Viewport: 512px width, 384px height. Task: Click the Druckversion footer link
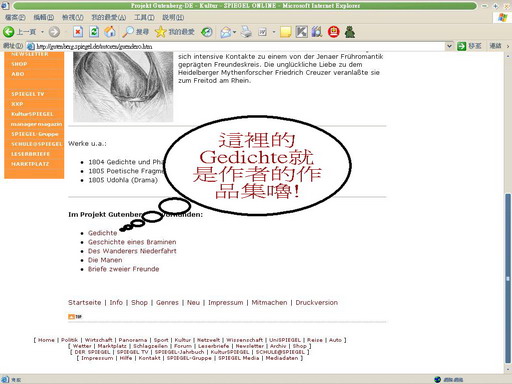pyautogui.click(x=317, y=302)
